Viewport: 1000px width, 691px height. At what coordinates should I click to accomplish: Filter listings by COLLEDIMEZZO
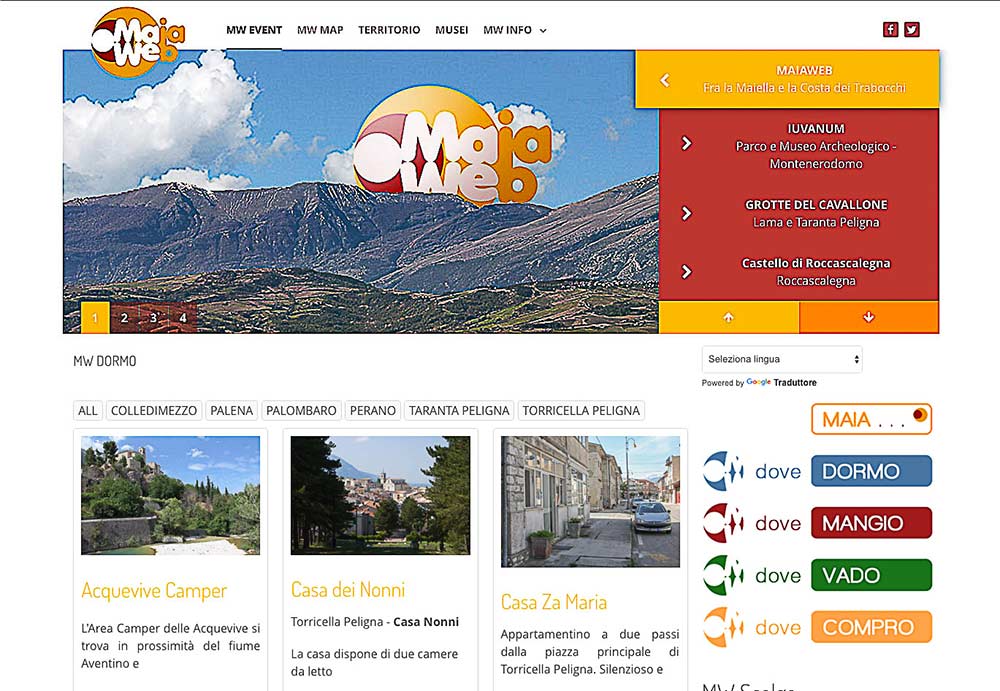[154, 411]
